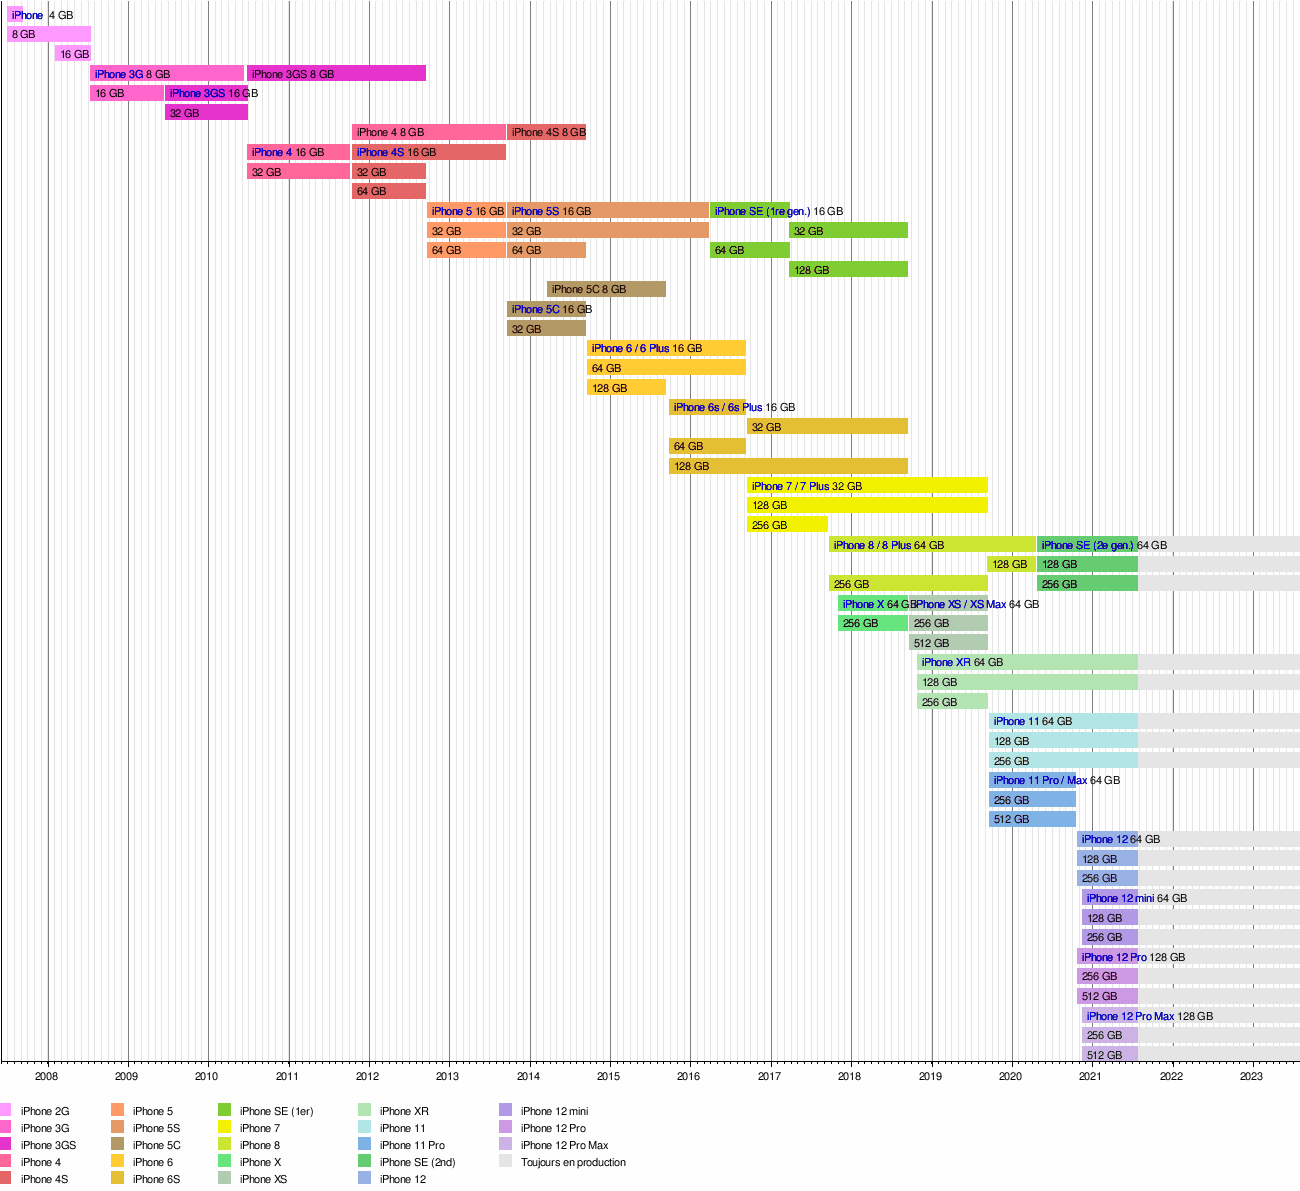The image size is (1300, 1191).
Task: Select the iPhone 12 Pro Max legend swatch
Action: [505, 1145]
